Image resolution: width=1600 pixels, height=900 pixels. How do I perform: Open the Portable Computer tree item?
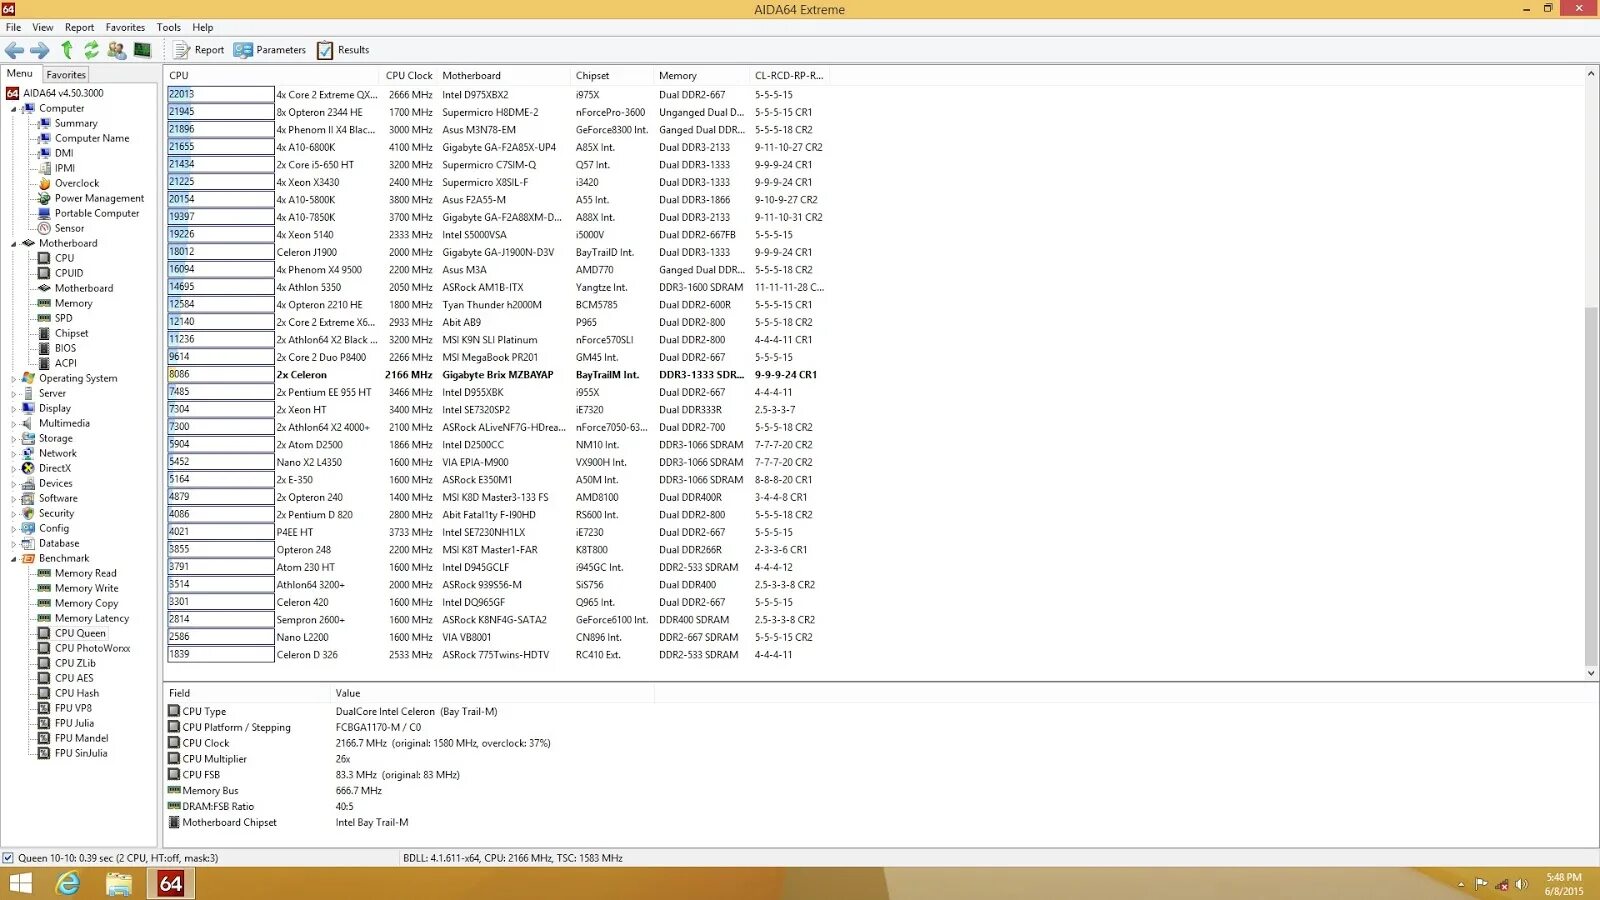click(97, 213)
